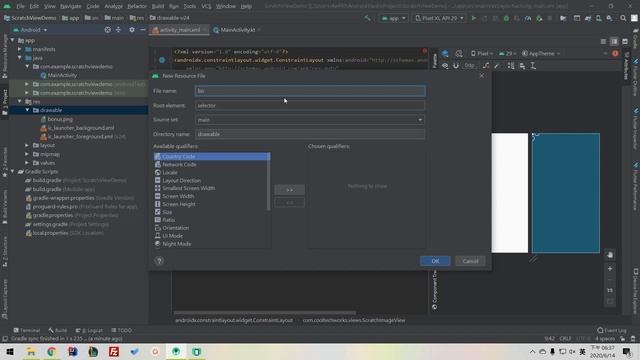Open the File menu
The width and height of the screenshot is (640, 360).
20,6
